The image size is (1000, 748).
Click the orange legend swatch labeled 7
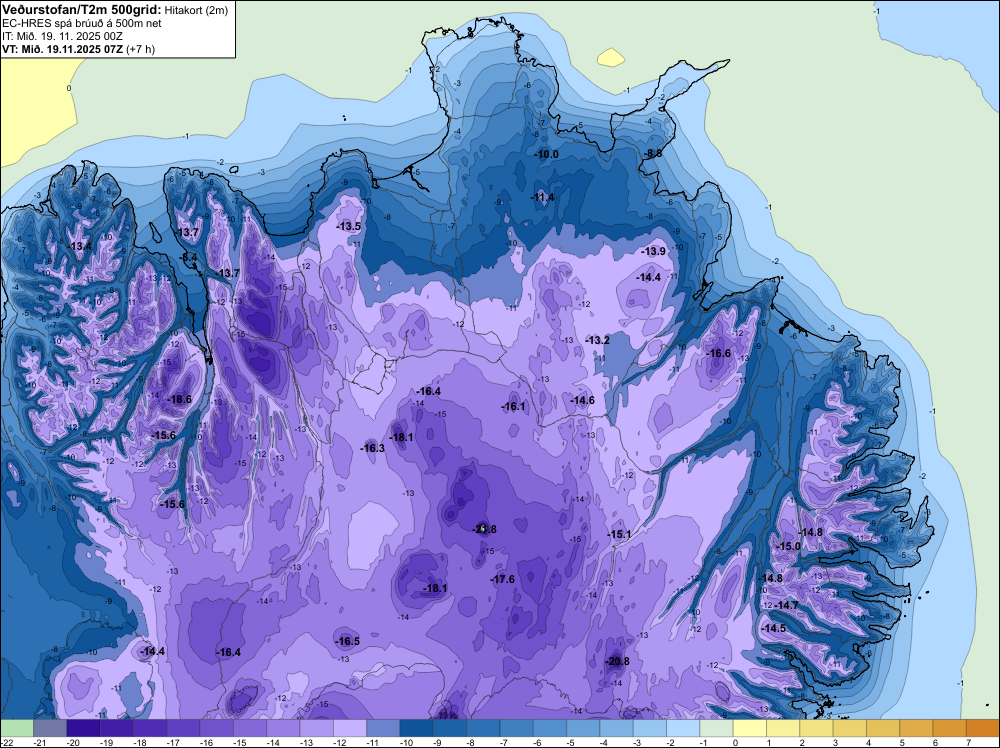pyautogui.click(x=982, y=728)
